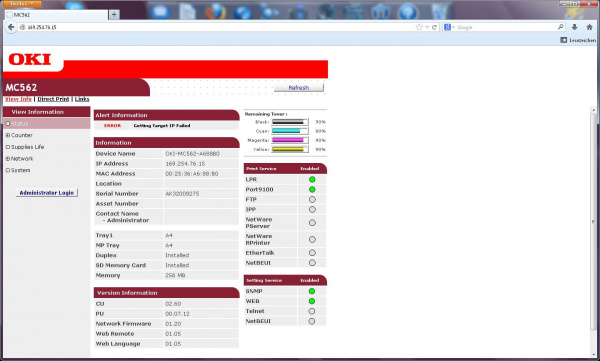This screenshot has height=361, width=600.
Task: Open the orange Firefox menu button
Action: pyautogui.click(x=22, y=3)
